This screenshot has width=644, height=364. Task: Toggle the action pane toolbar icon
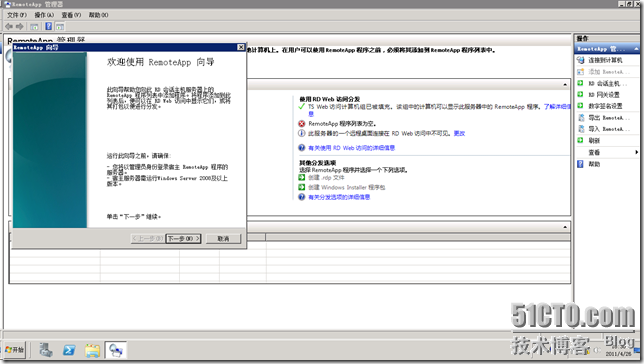(60, 27)
